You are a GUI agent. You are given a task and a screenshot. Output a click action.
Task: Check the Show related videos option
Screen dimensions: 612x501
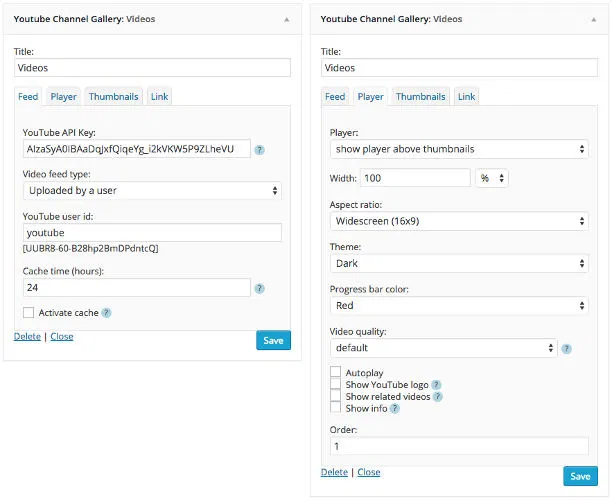[x=336, y=397]
